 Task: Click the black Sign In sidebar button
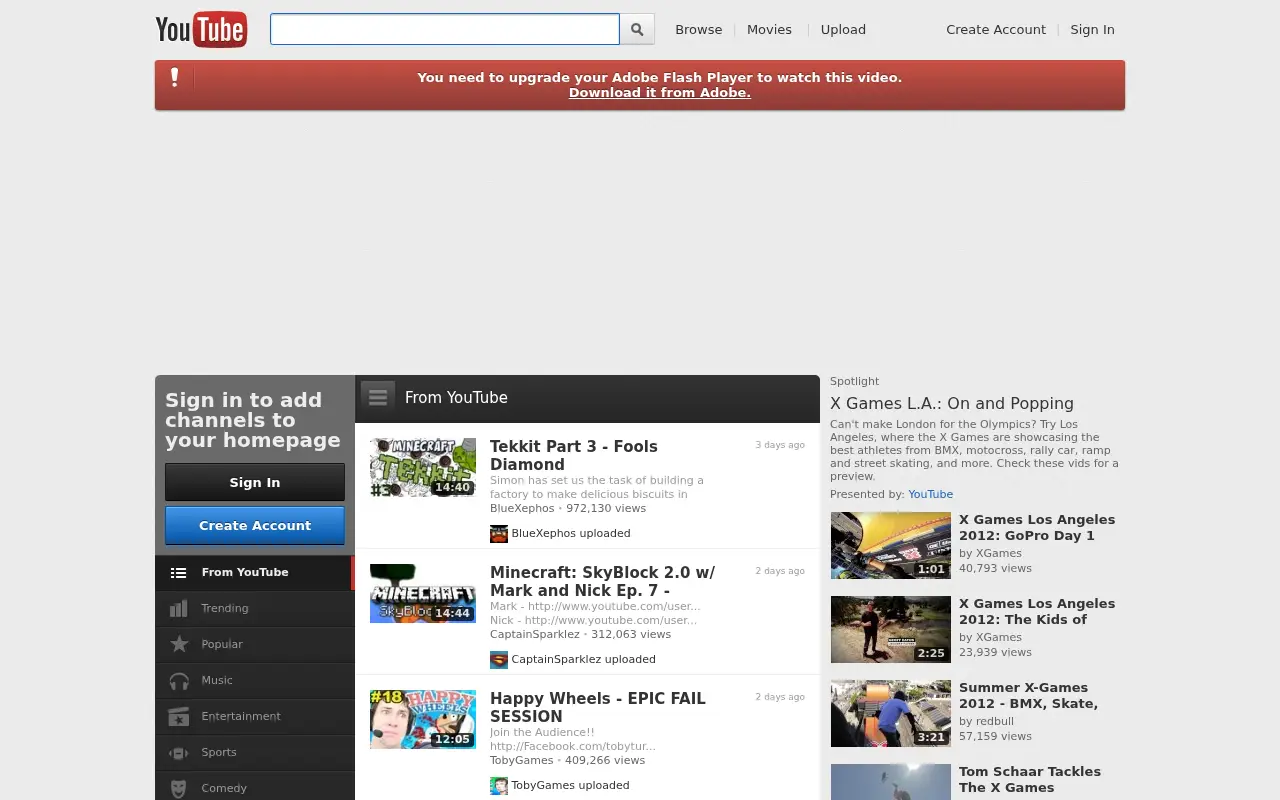pos(255,482)
